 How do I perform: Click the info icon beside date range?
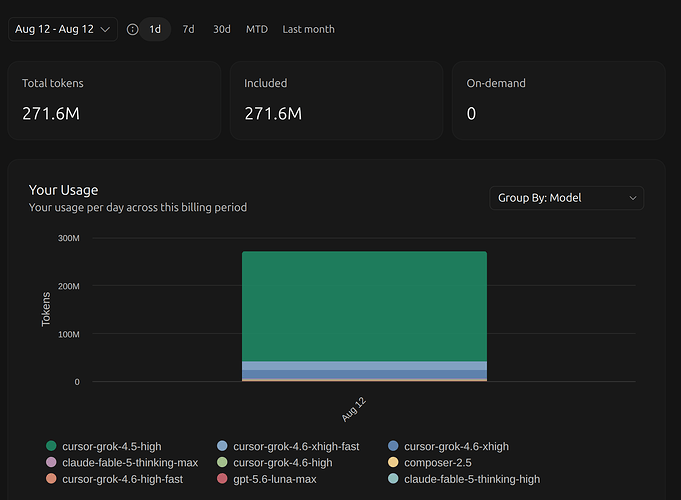tap(132, 29)
